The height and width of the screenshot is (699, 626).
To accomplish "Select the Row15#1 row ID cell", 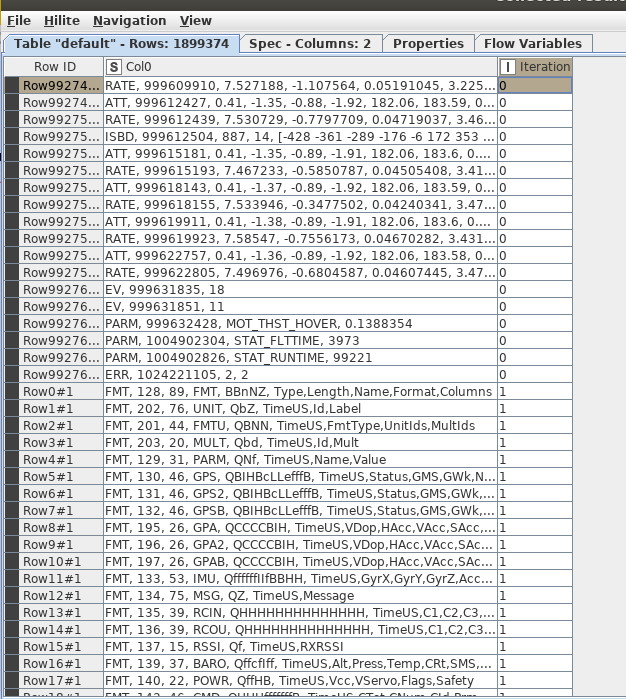I will 61,646.
